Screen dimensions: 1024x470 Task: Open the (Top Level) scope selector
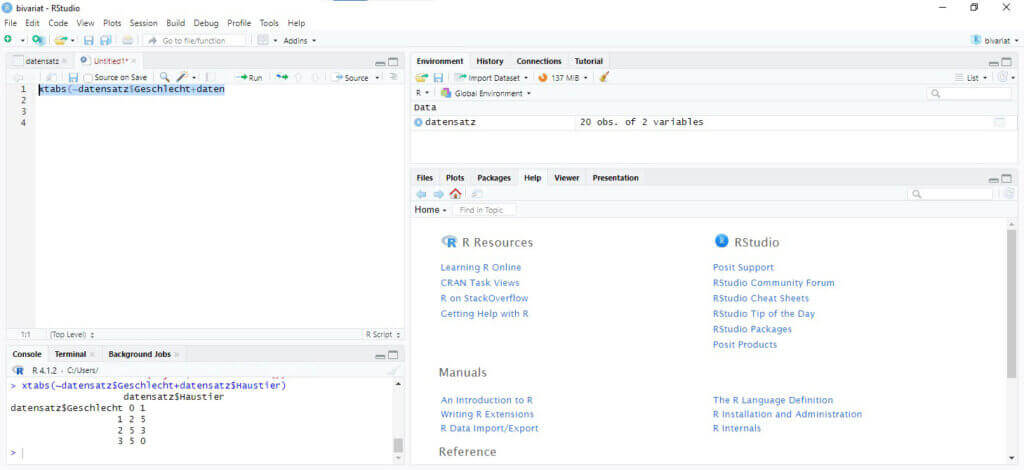click(72, 334)
